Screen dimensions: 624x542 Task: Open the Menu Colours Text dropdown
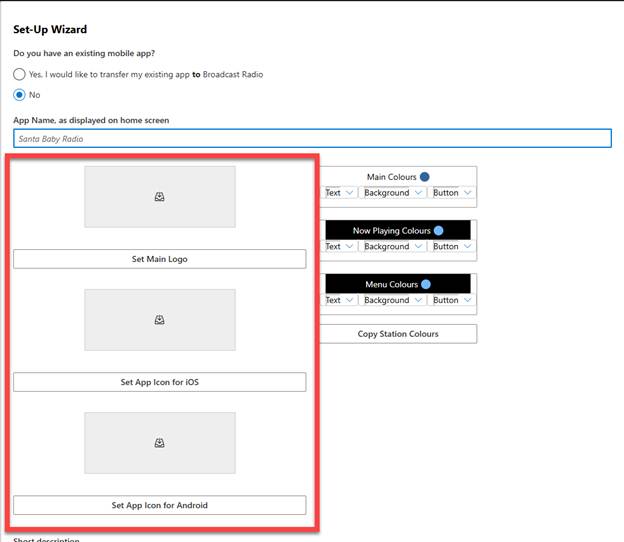pyautogui.click(x=339, y=300)
